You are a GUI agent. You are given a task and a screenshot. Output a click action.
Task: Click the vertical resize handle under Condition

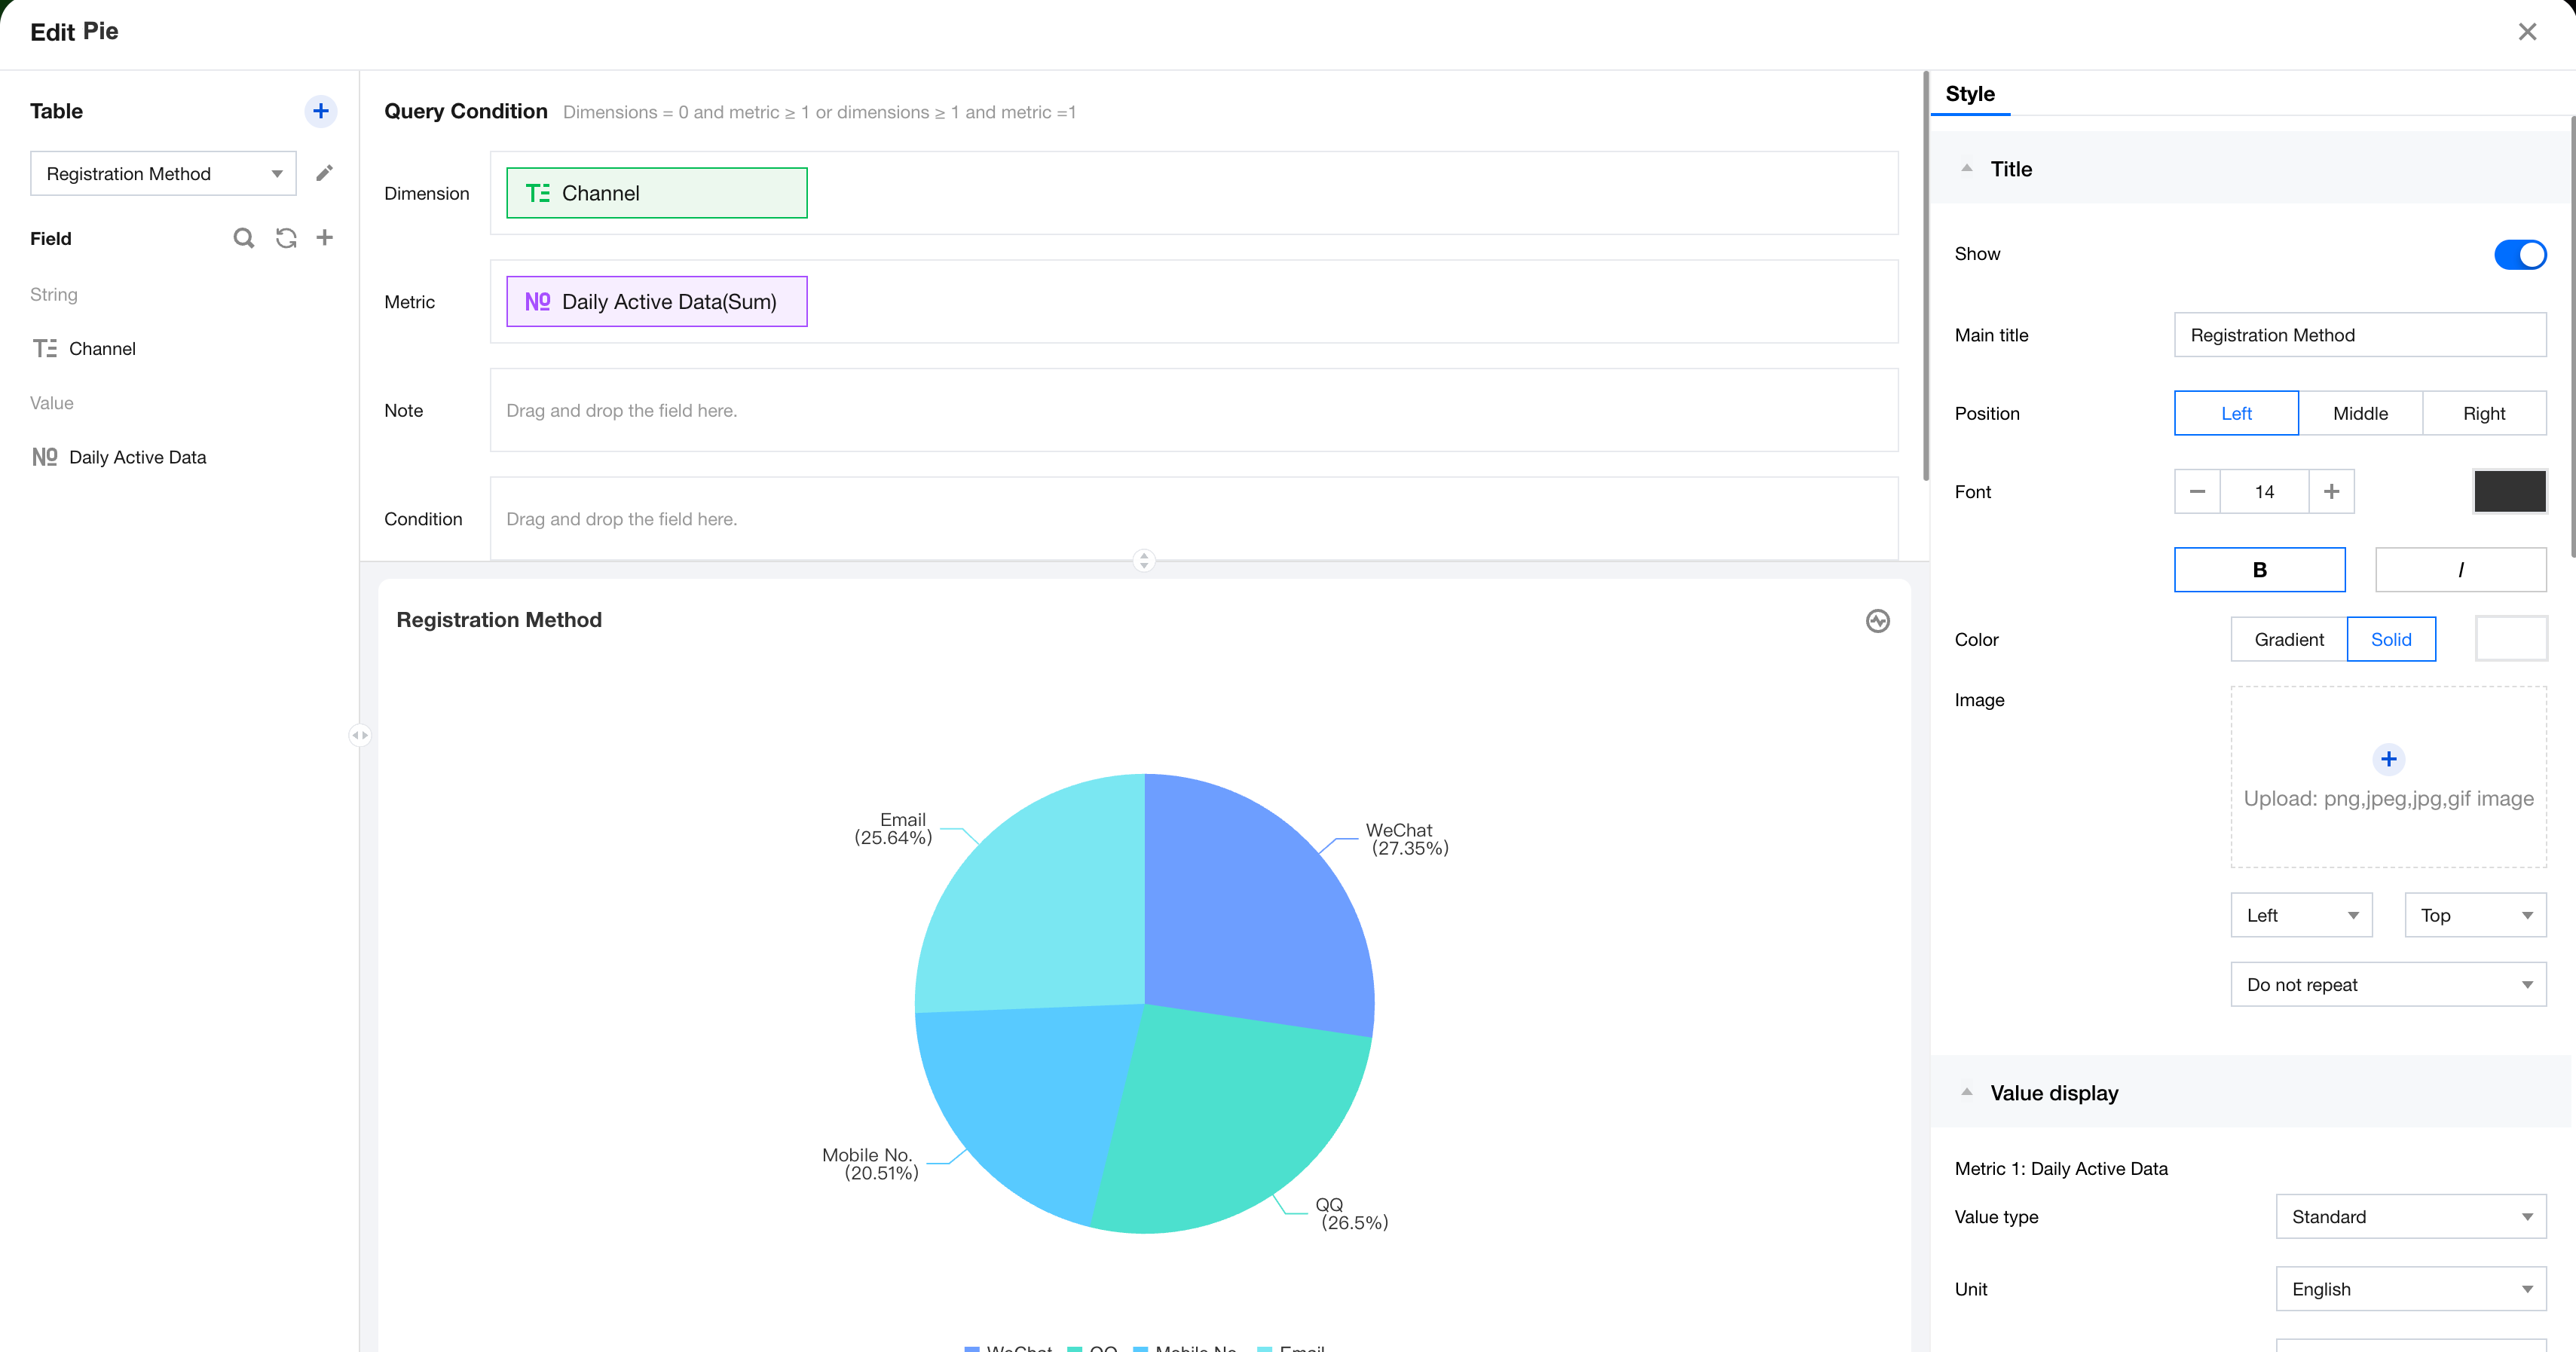[1144, 560]
